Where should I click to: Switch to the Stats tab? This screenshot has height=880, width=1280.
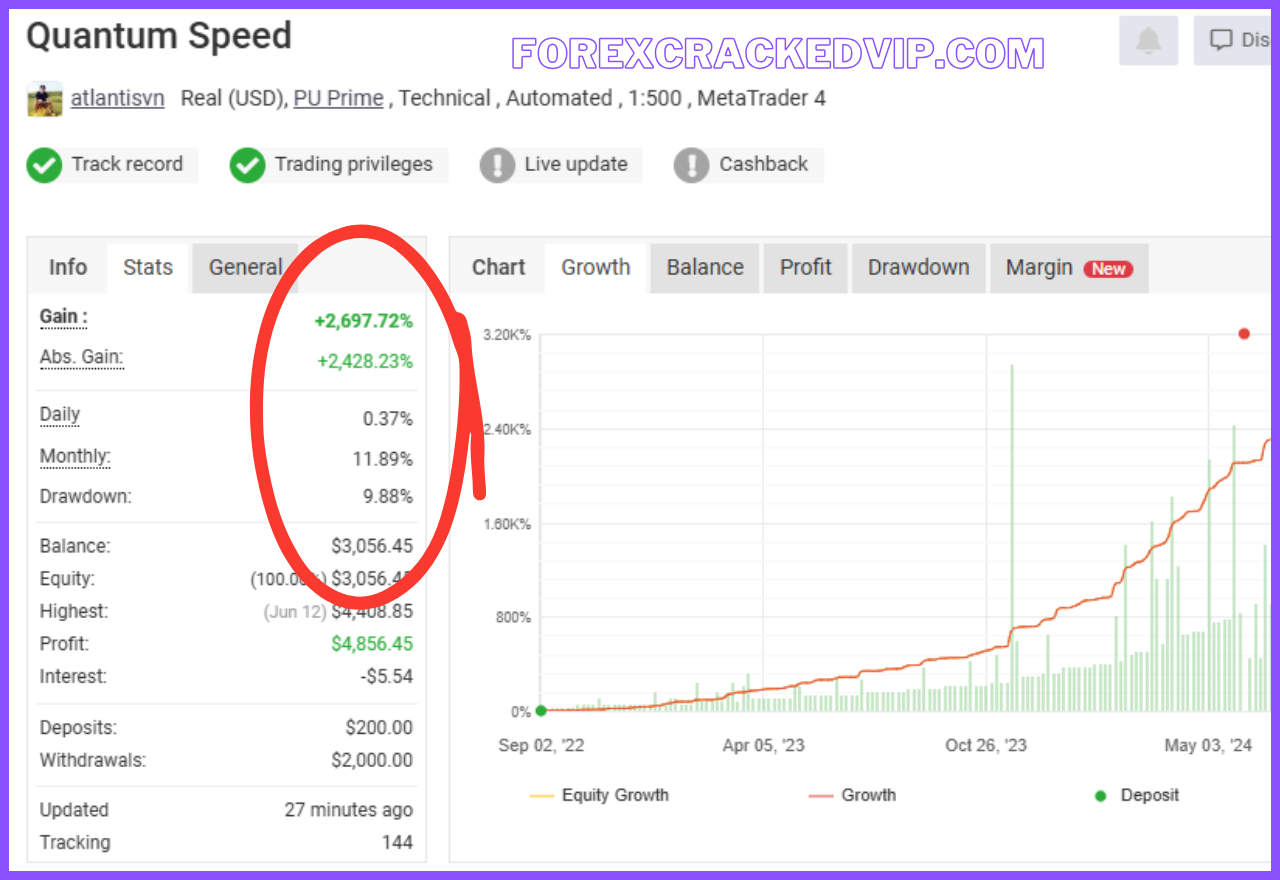(148, 267)
